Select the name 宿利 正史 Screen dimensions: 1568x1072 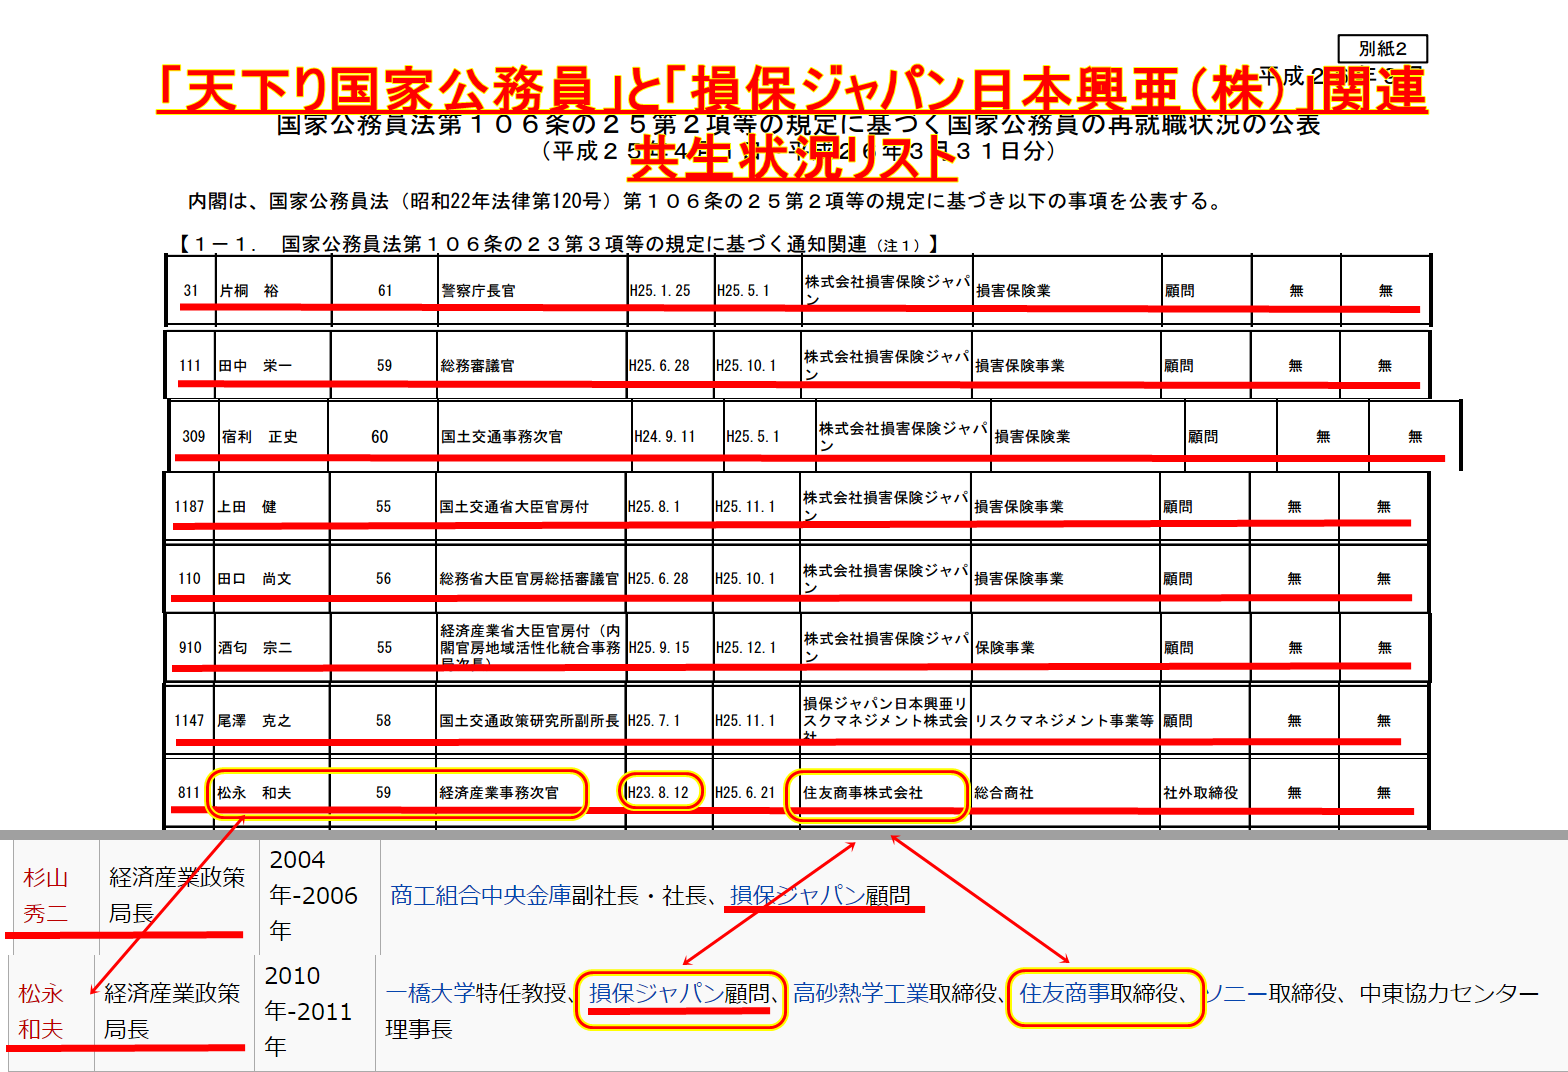click(x=260, y=437)
